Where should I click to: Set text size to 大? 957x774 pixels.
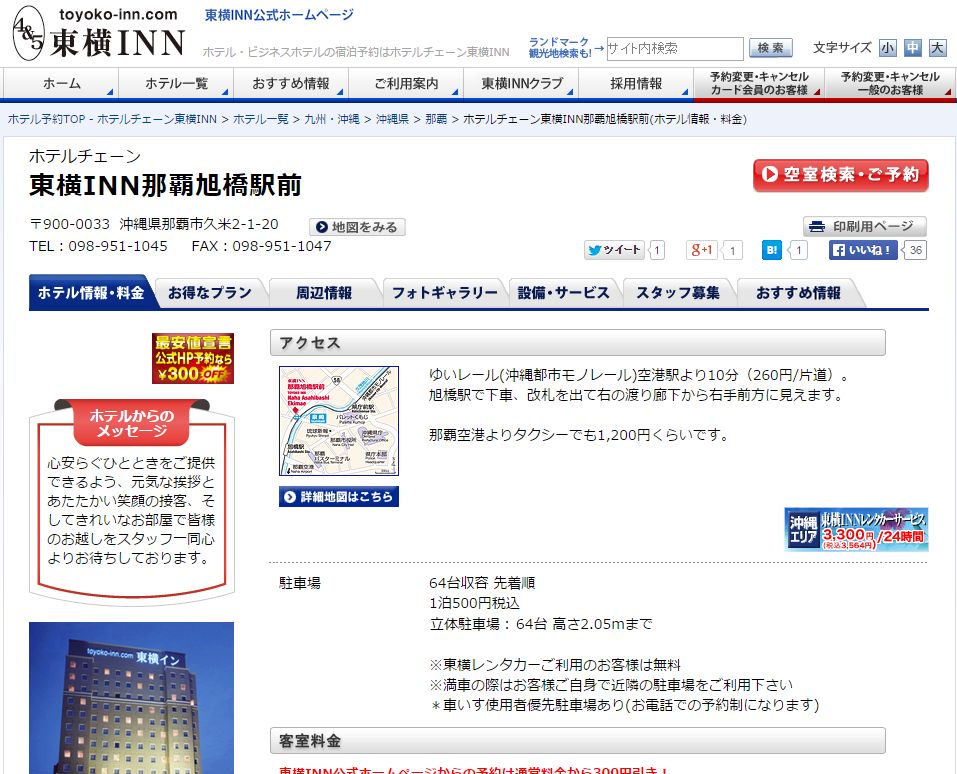pos(937,48)
